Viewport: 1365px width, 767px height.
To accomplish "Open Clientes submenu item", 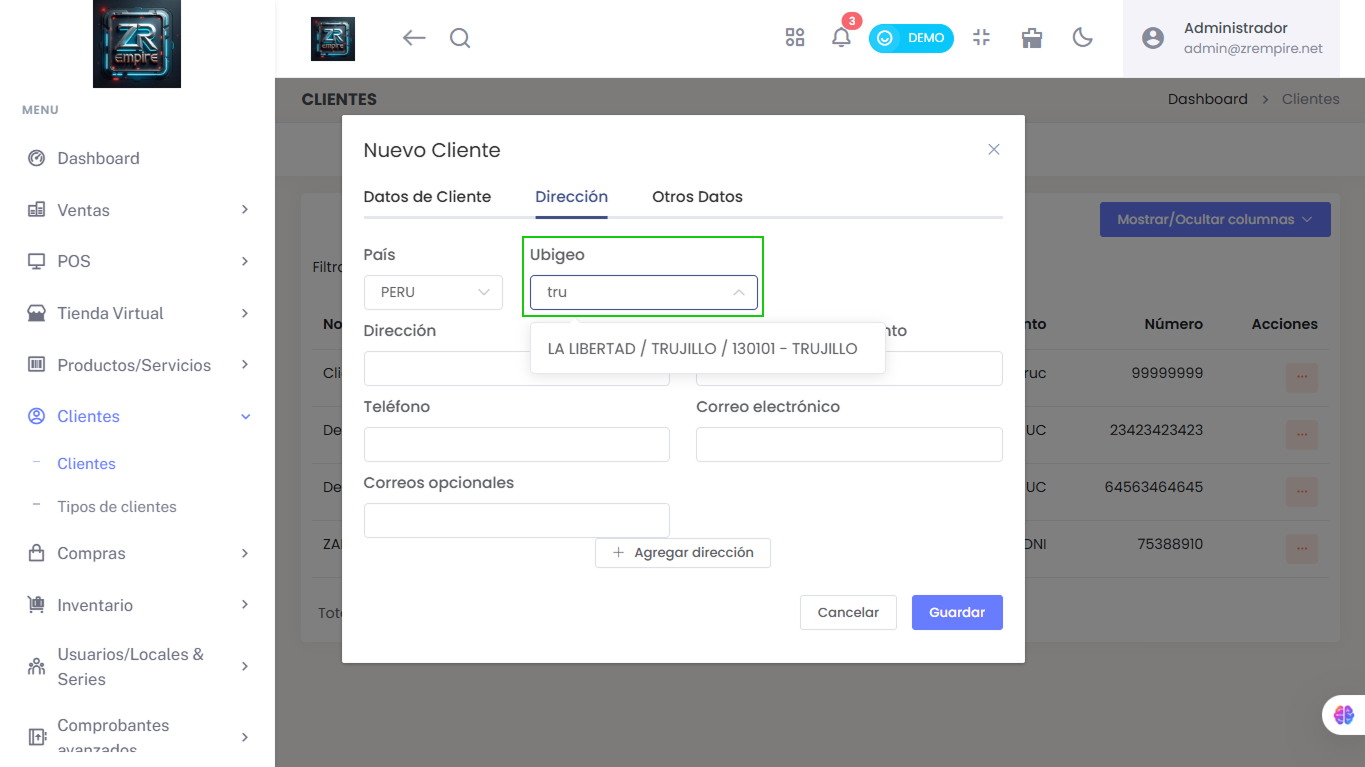I will [86, 464].
